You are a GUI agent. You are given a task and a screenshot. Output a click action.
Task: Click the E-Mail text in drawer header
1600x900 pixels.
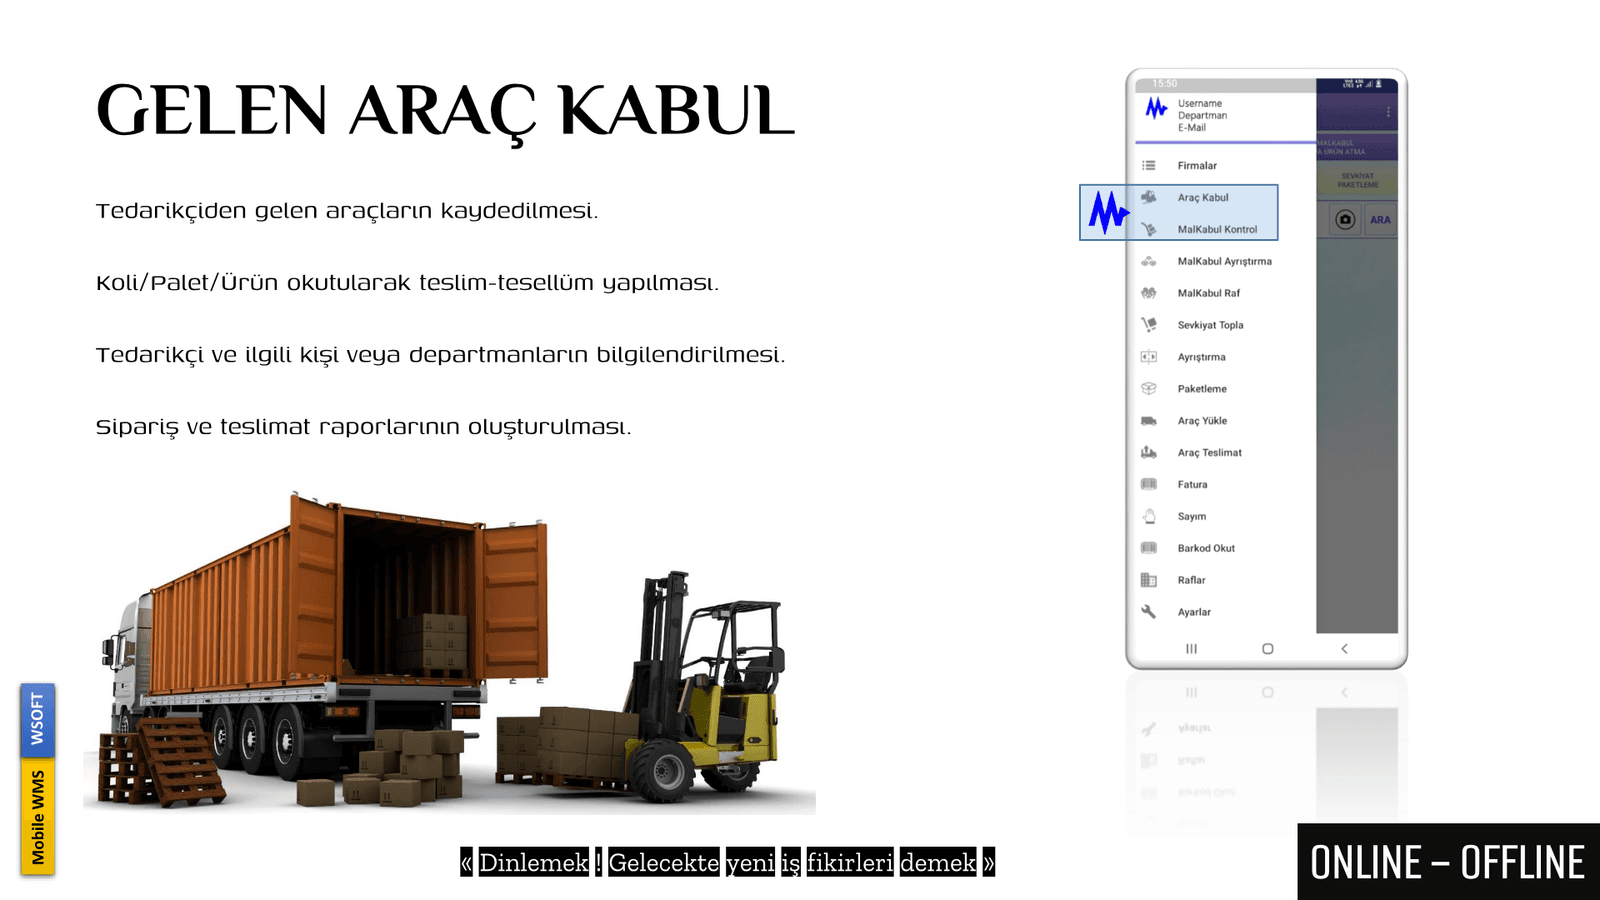click(1192, 128)
